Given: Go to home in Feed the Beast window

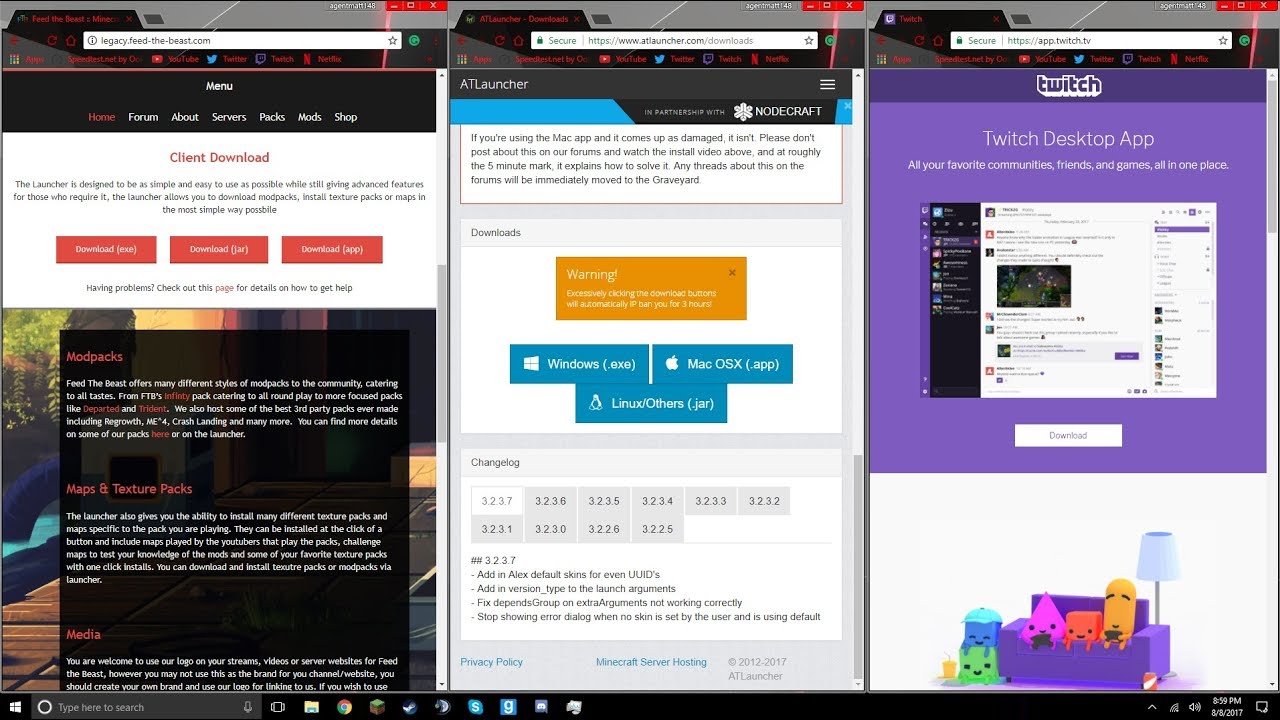Looking at the screenshot, I should [x=70, y=40].
